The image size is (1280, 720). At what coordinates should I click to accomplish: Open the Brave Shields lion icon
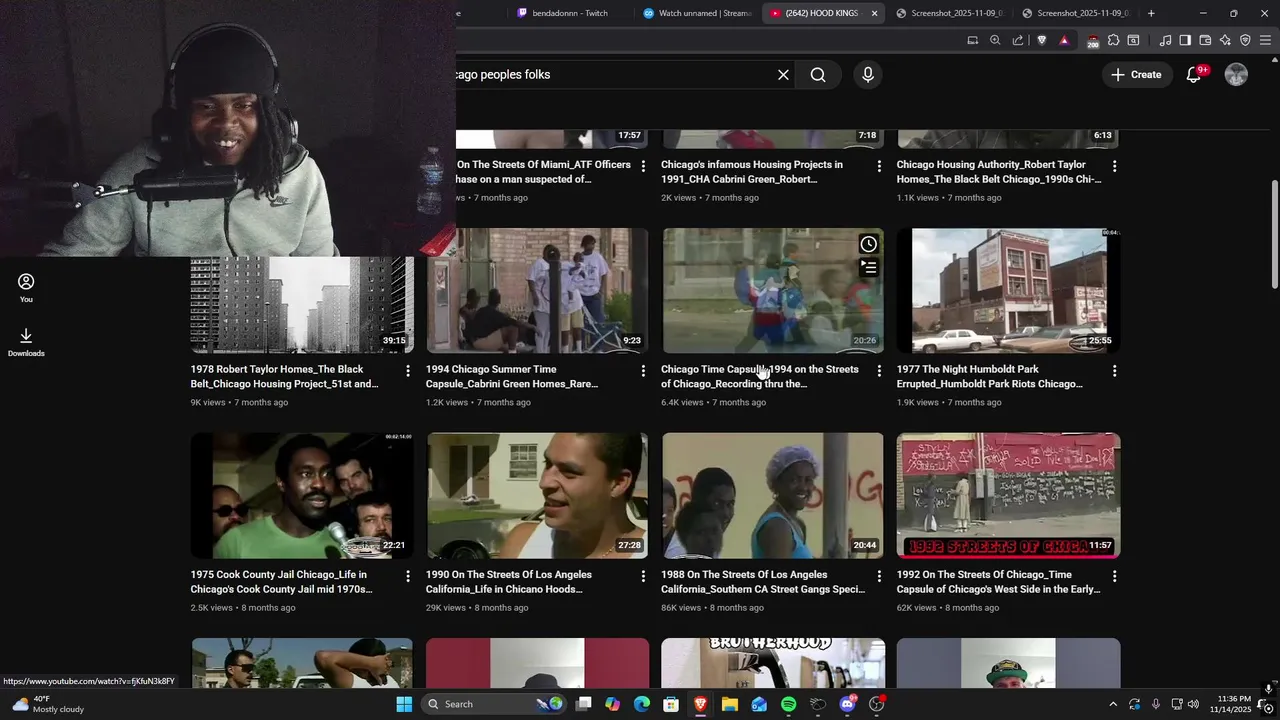(x=1042, y=40)
